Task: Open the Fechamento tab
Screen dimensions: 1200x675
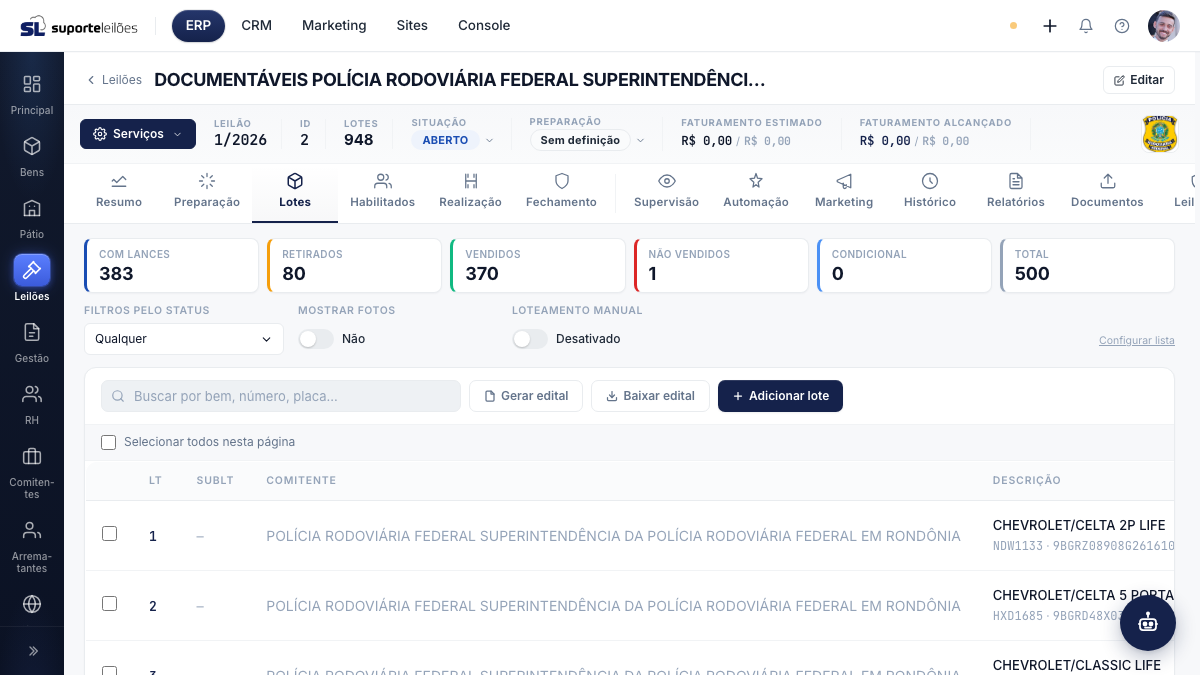Action: pyautogui.click(x=561, y=190)
